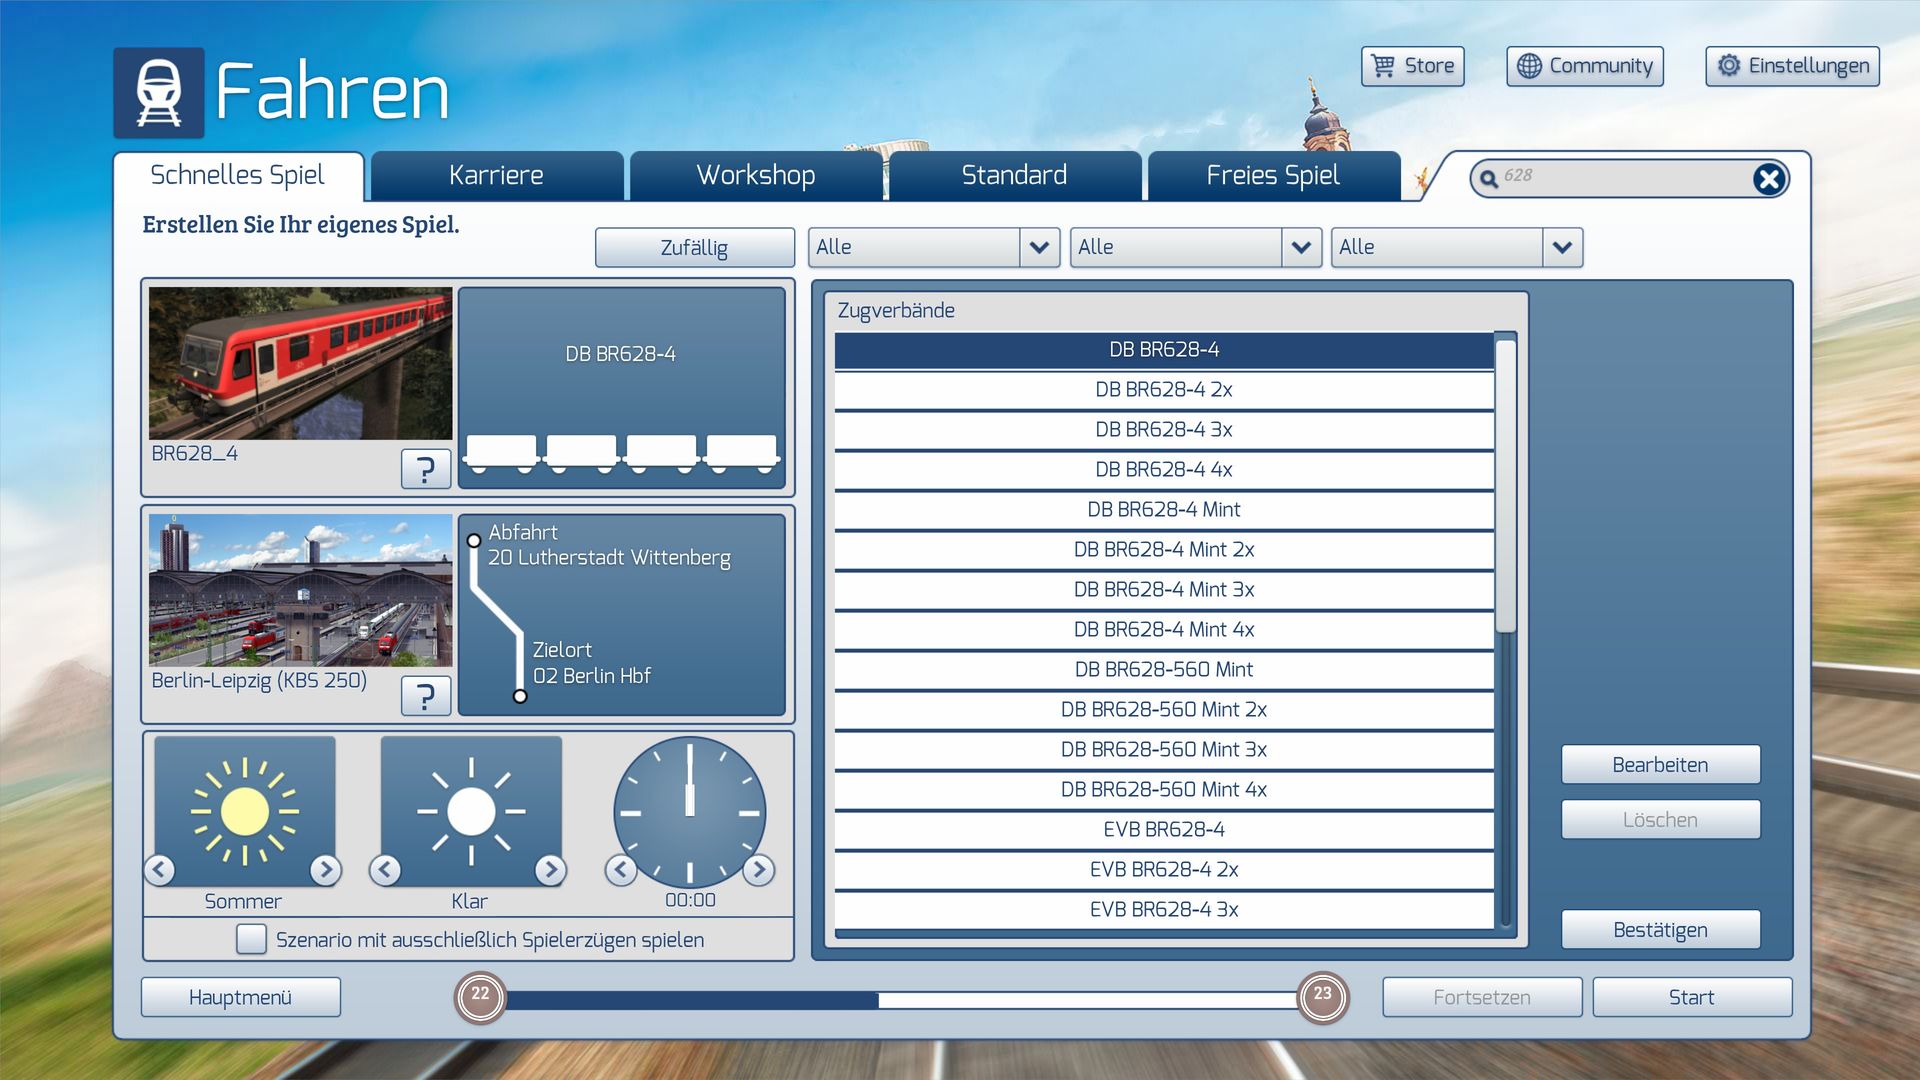Click the route question mark help icon

(425, 696)
